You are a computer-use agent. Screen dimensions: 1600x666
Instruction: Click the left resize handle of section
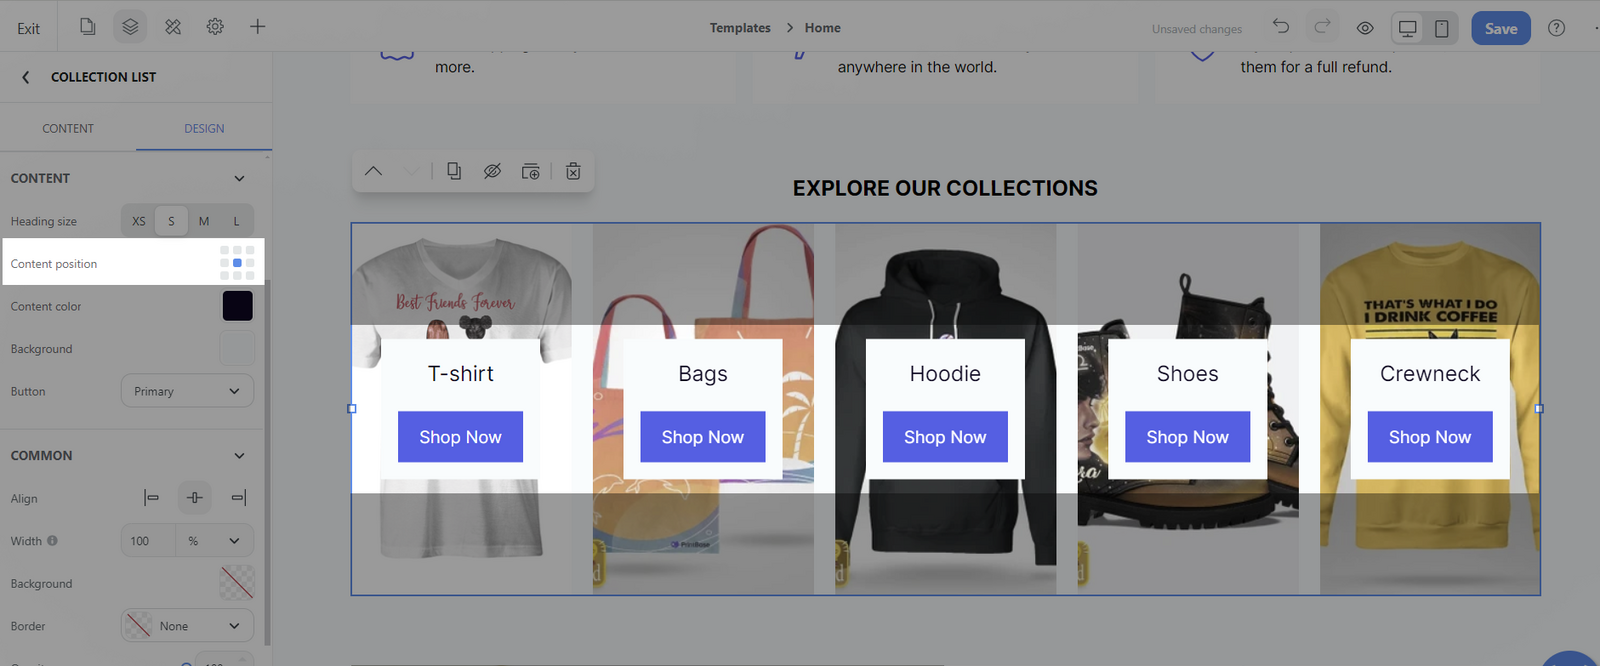(x=352, y=409)
